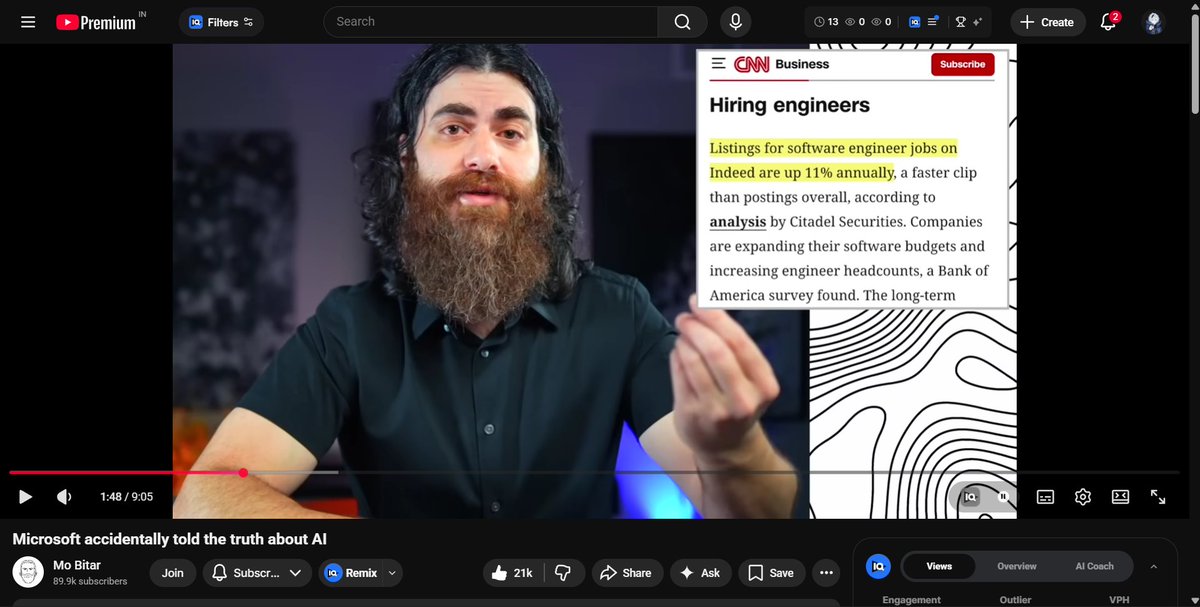1200x607 pixels.
Task: Play the video
Action: click(x=26, y=497)
